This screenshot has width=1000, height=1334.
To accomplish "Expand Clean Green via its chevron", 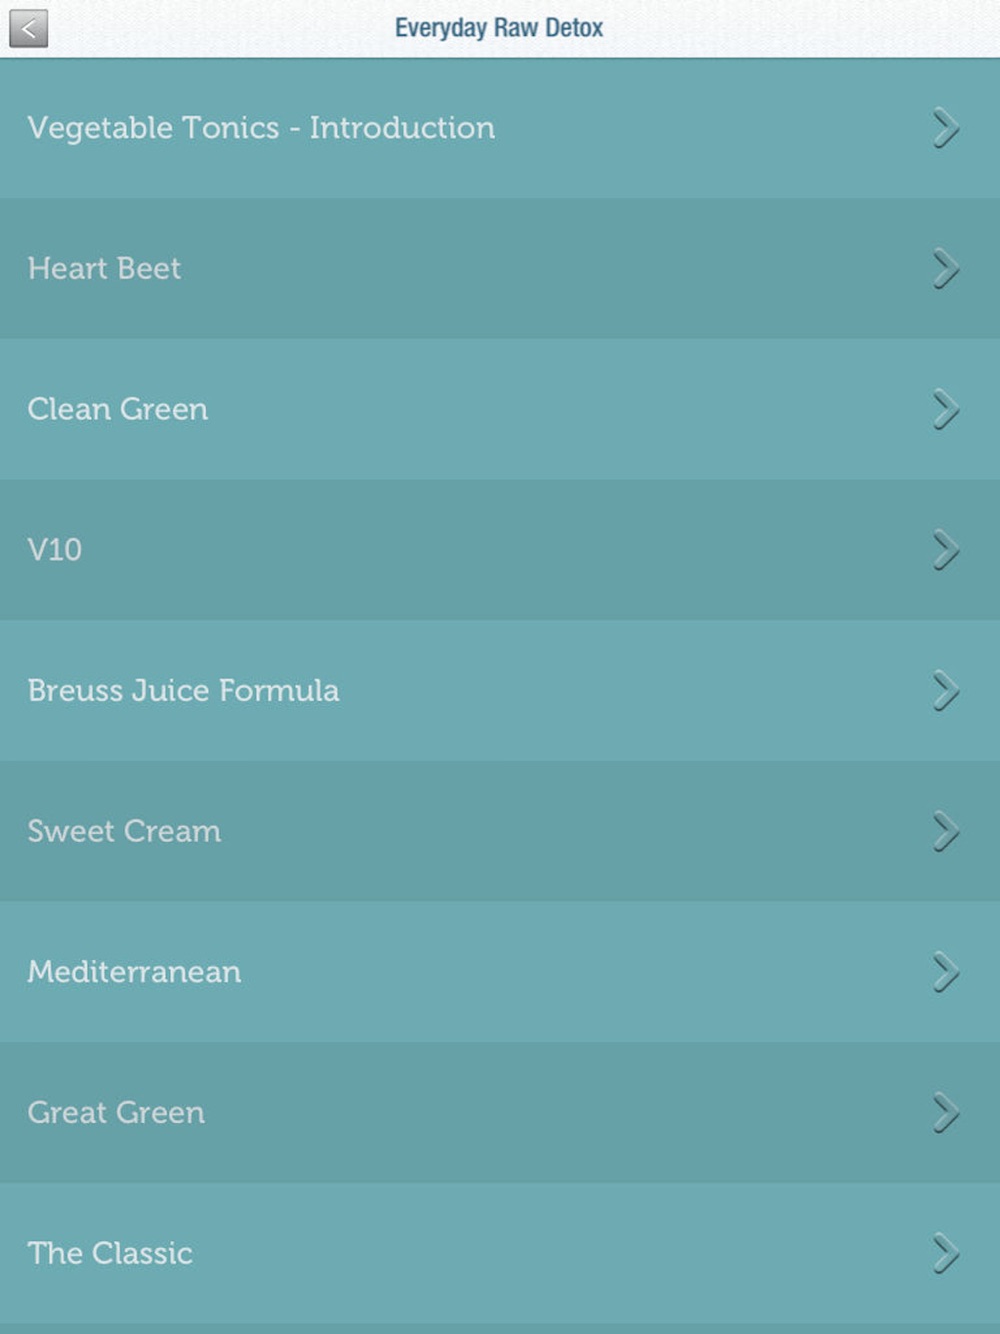I will [x=946, y=410].
